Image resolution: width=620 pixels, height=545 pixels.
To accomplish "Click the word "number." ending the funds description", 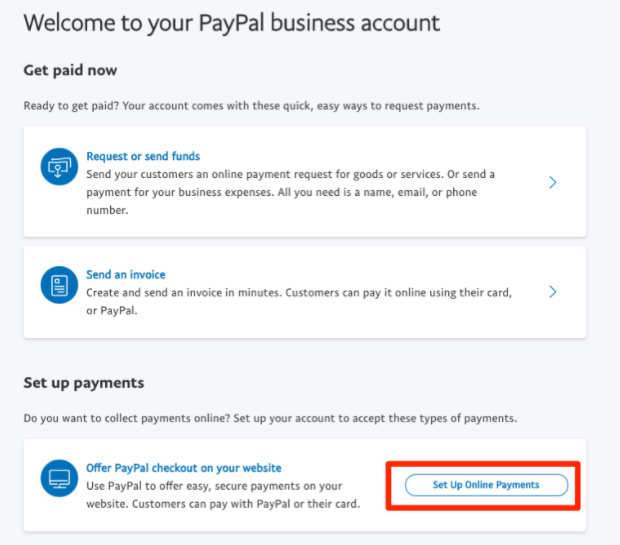I will tap(108, 210).
